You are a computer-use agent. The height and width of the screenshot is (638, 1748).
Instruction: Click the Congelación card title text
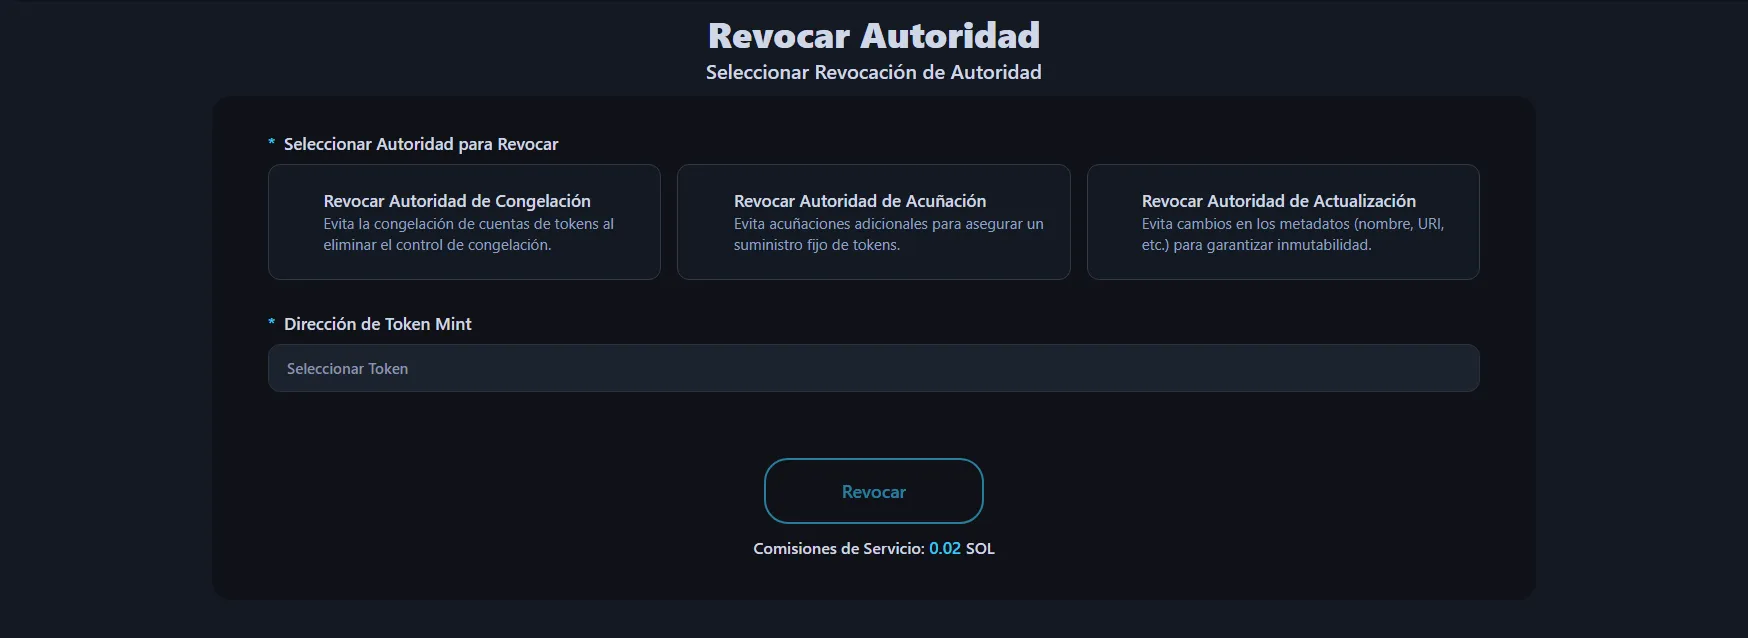[457, 201]
